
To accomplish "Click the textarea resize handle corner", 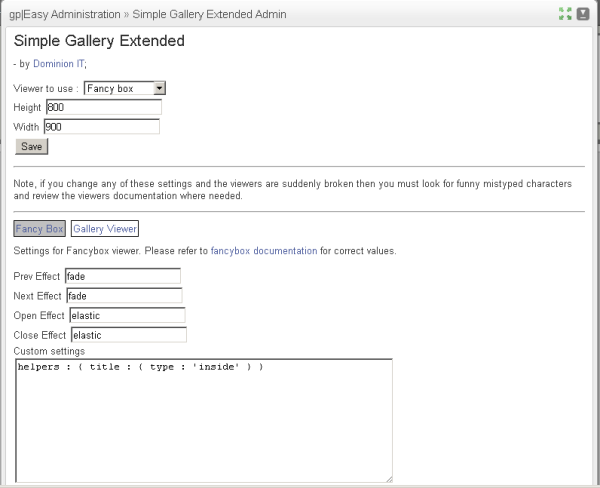I will tap(388, 479).
